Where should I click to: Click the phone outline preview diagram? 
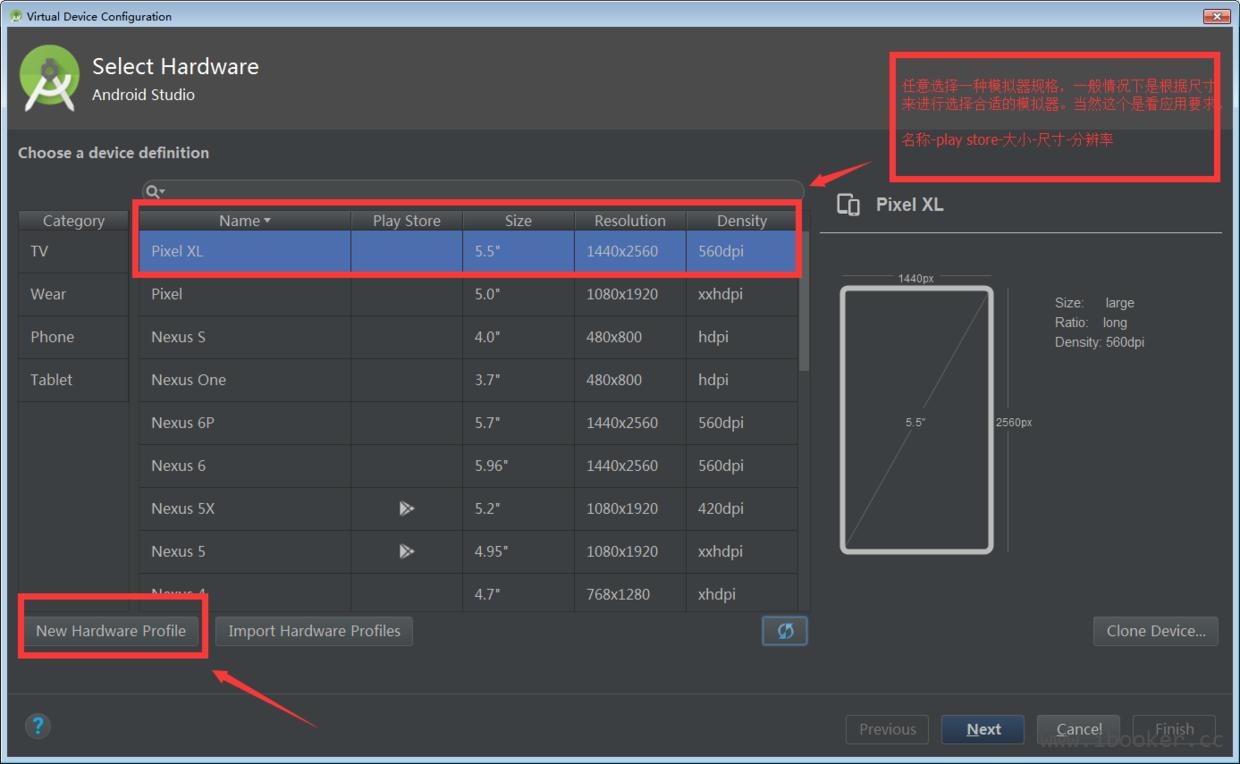[917, 420]
